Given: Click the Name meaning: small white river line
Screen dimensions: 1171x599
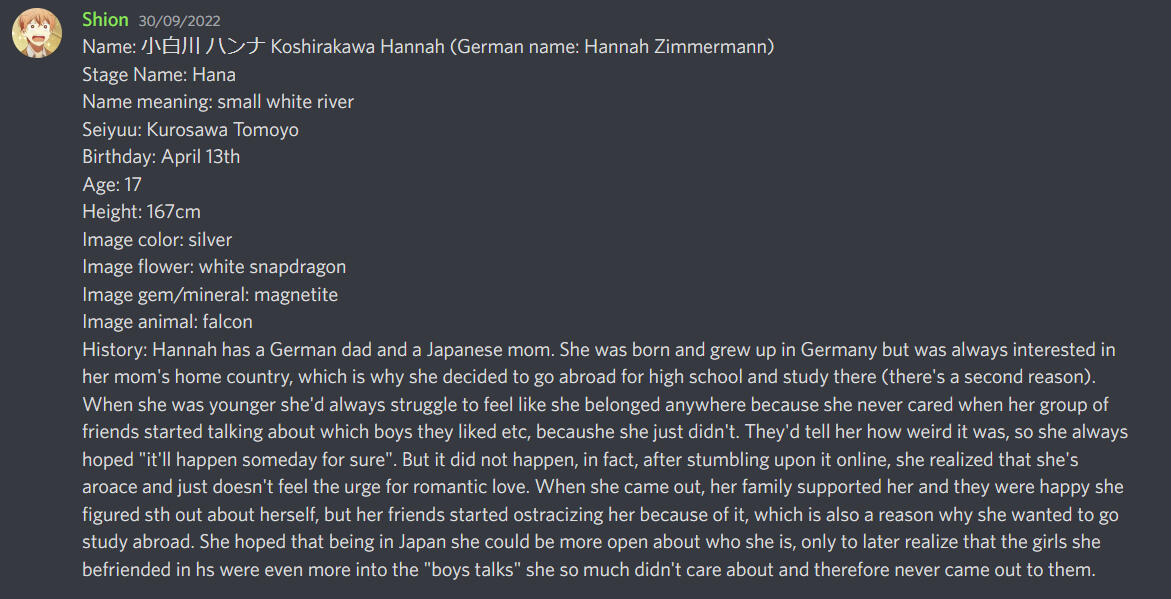Looking at the screenshot, I should [218, 102].
